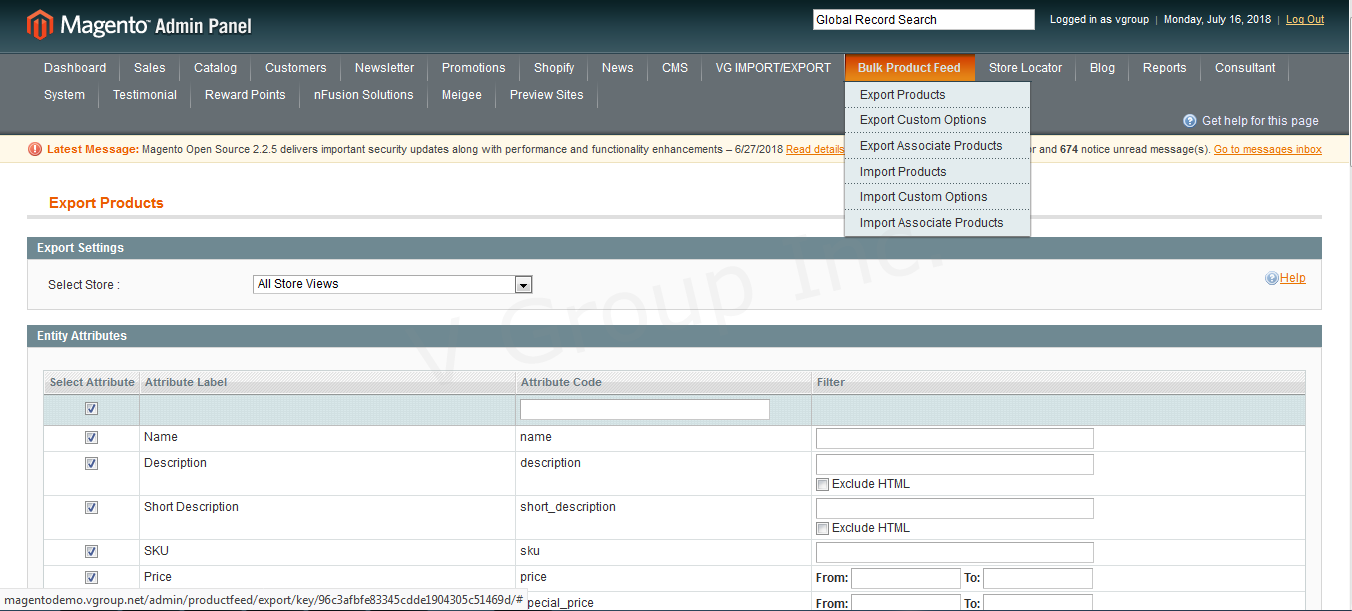Image resolution: width=1352 pixels, height=611 pixels.
Task: Click the warning icon next to Latest Message
Action: coord(35,150)
